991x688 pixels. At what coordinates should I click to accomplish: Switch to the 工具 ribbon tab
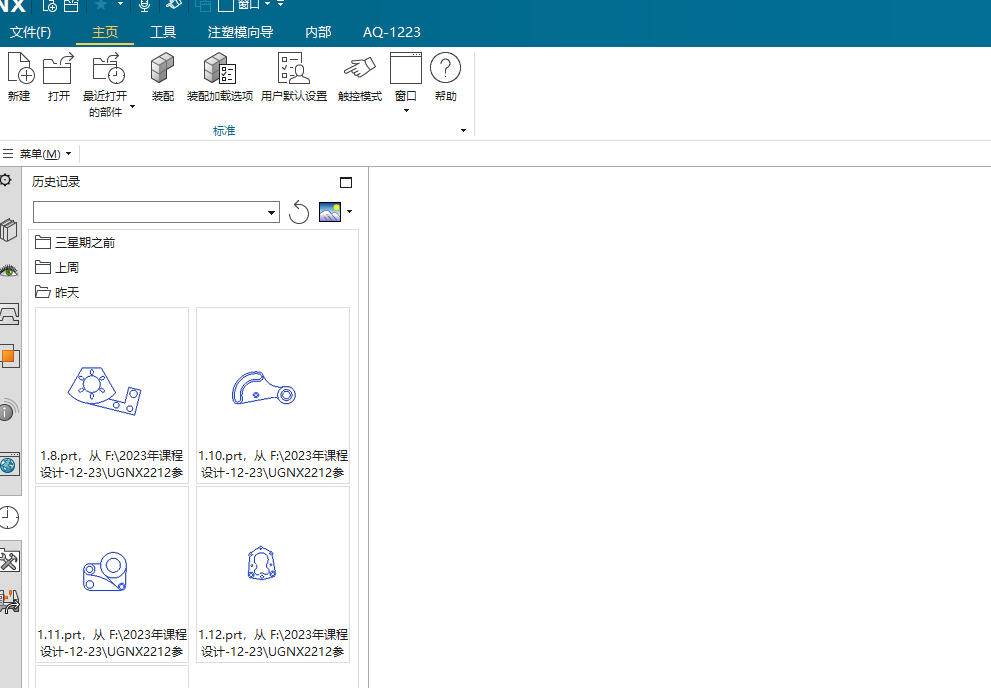click(163, 32)
